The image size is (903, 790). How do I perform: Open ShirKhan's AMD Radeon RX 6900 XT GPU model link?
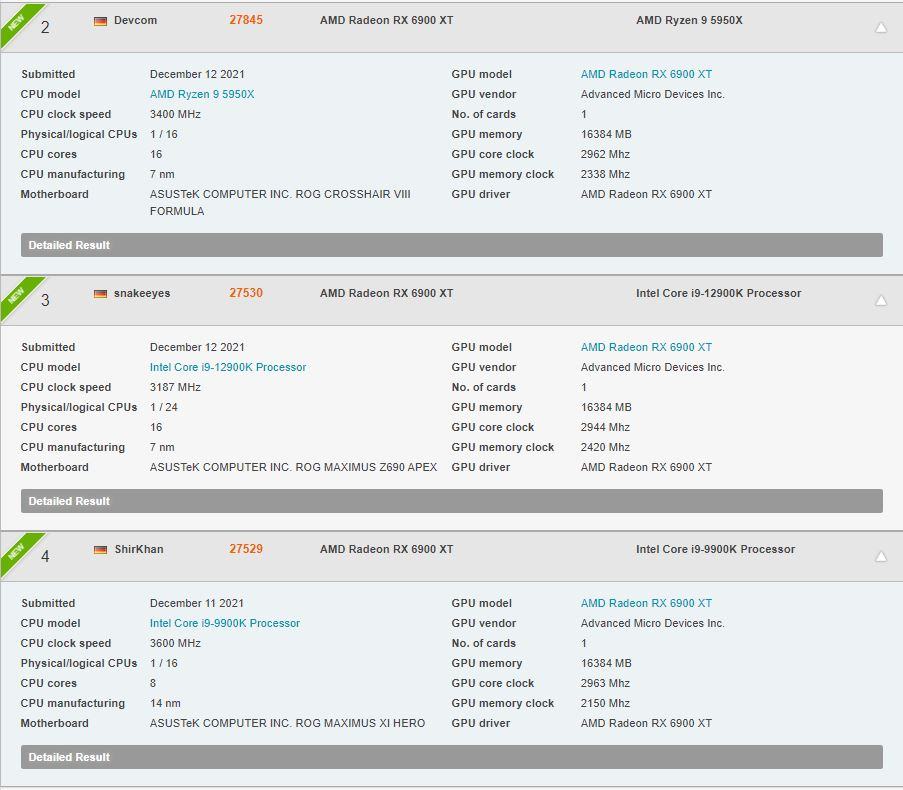click(x=646, y=603)
